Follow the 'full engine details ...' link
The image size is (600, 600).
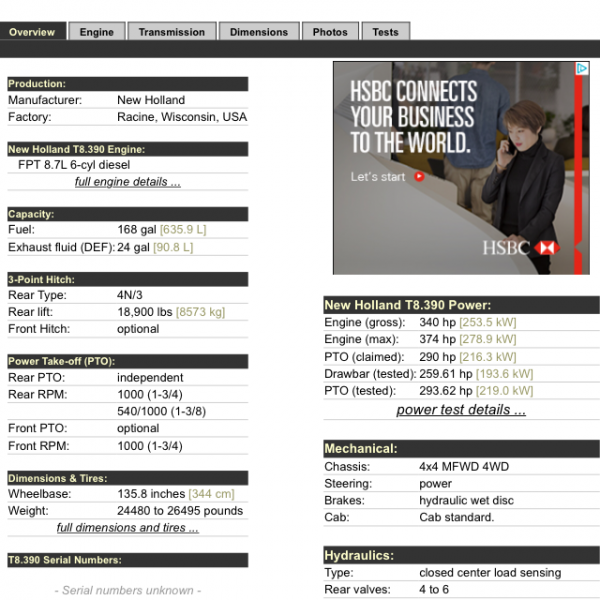(128, 182)
